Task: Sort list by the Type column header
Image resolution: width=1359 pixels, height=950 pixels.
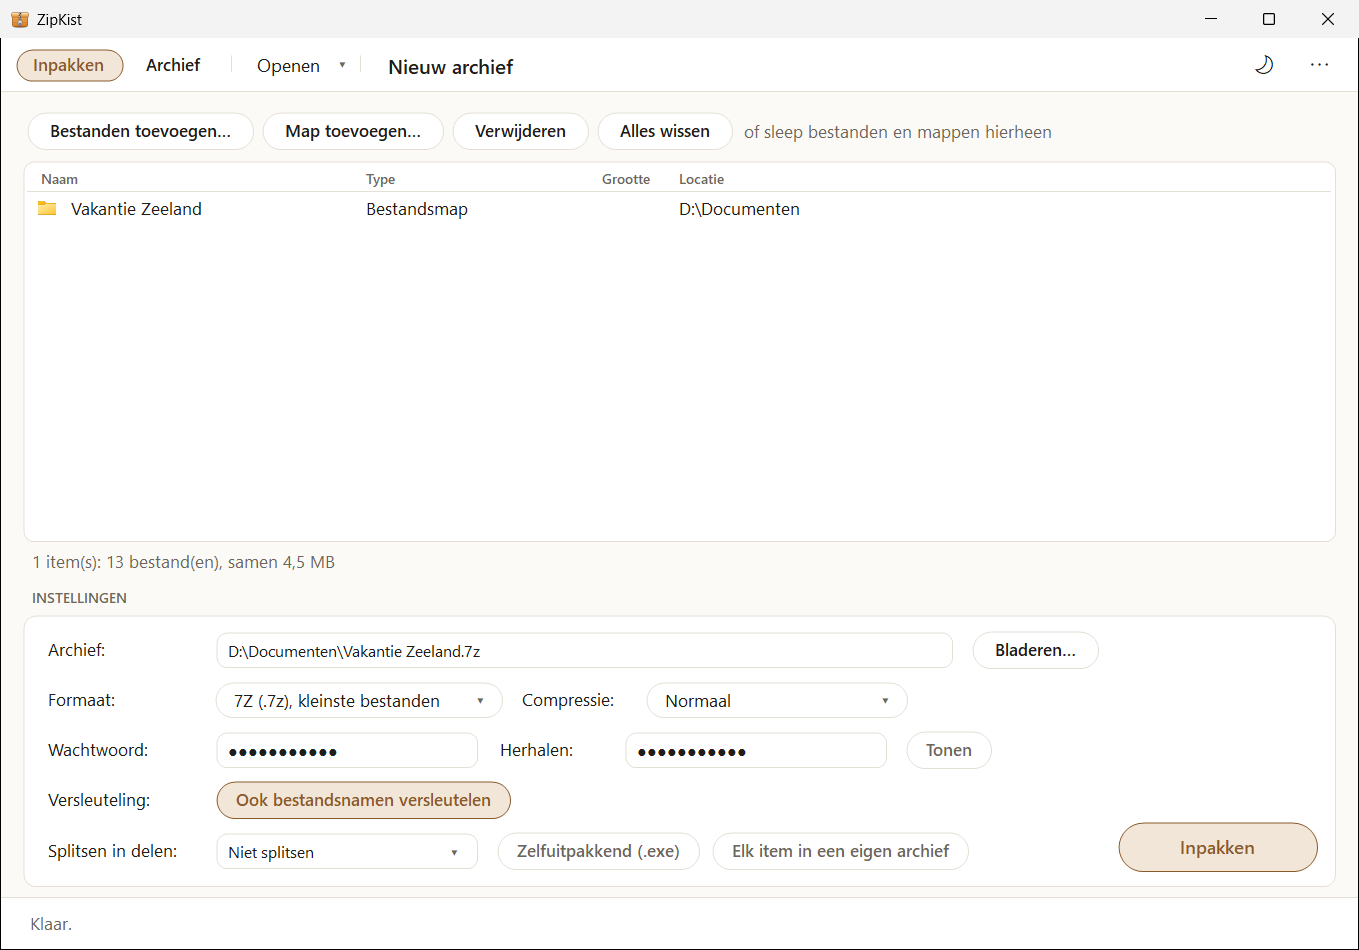Action: [380, 179]
